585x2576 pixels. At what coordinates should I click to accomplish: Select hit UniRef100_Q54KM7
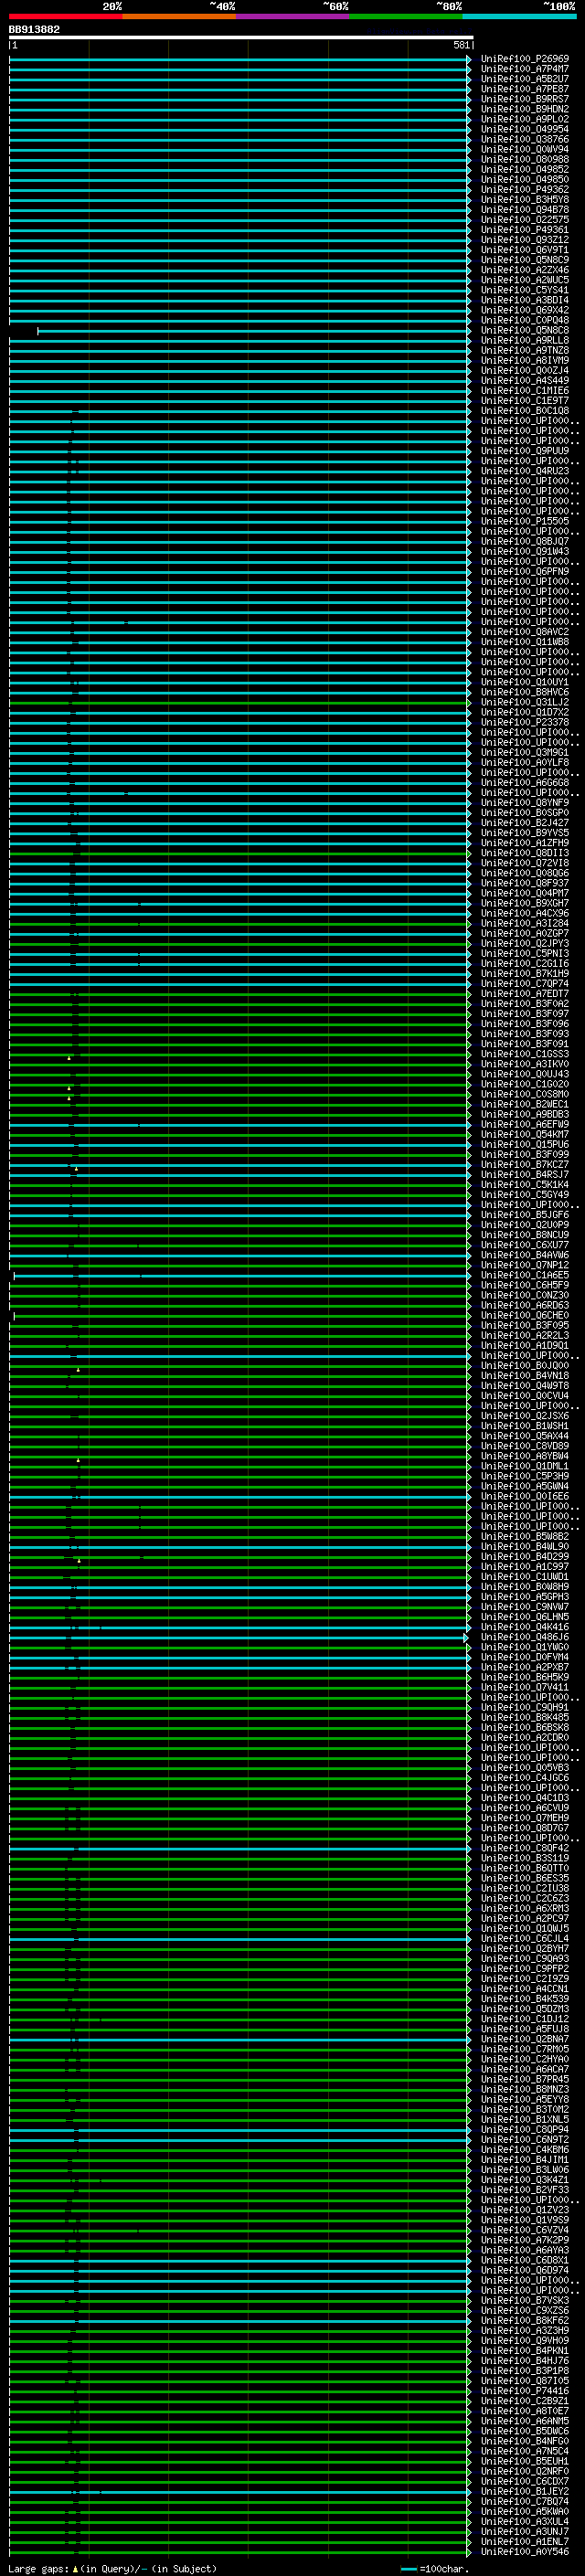(x=524, y=1135)
